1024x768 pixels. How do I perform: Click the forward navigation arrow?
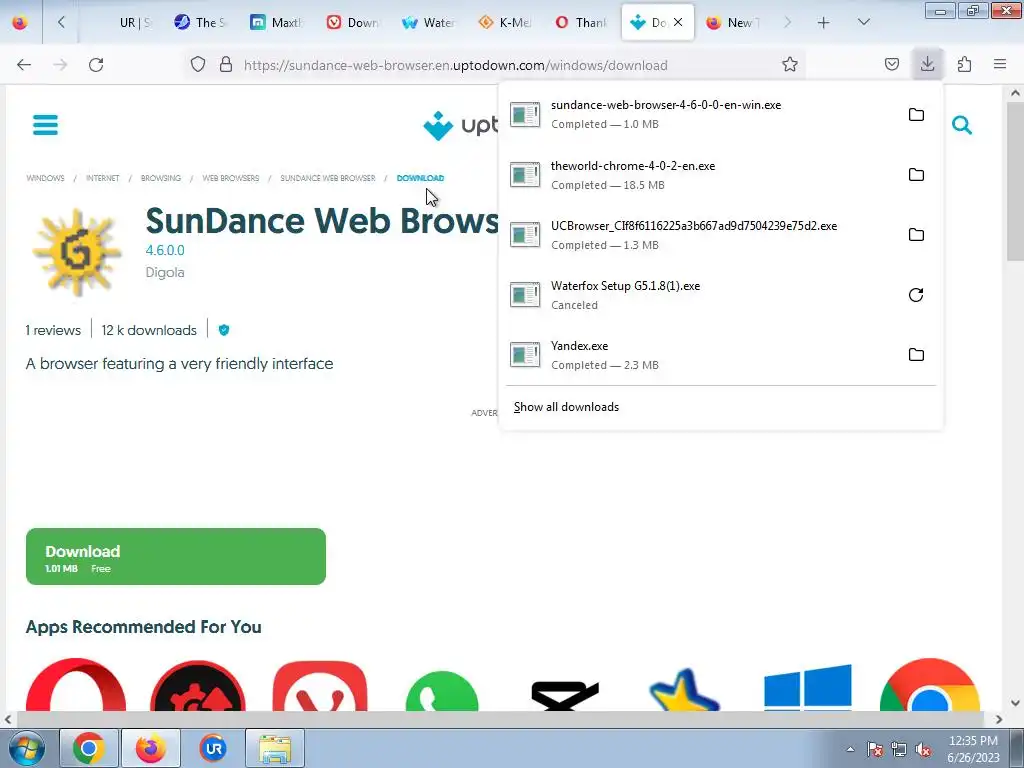pos(60,65)
